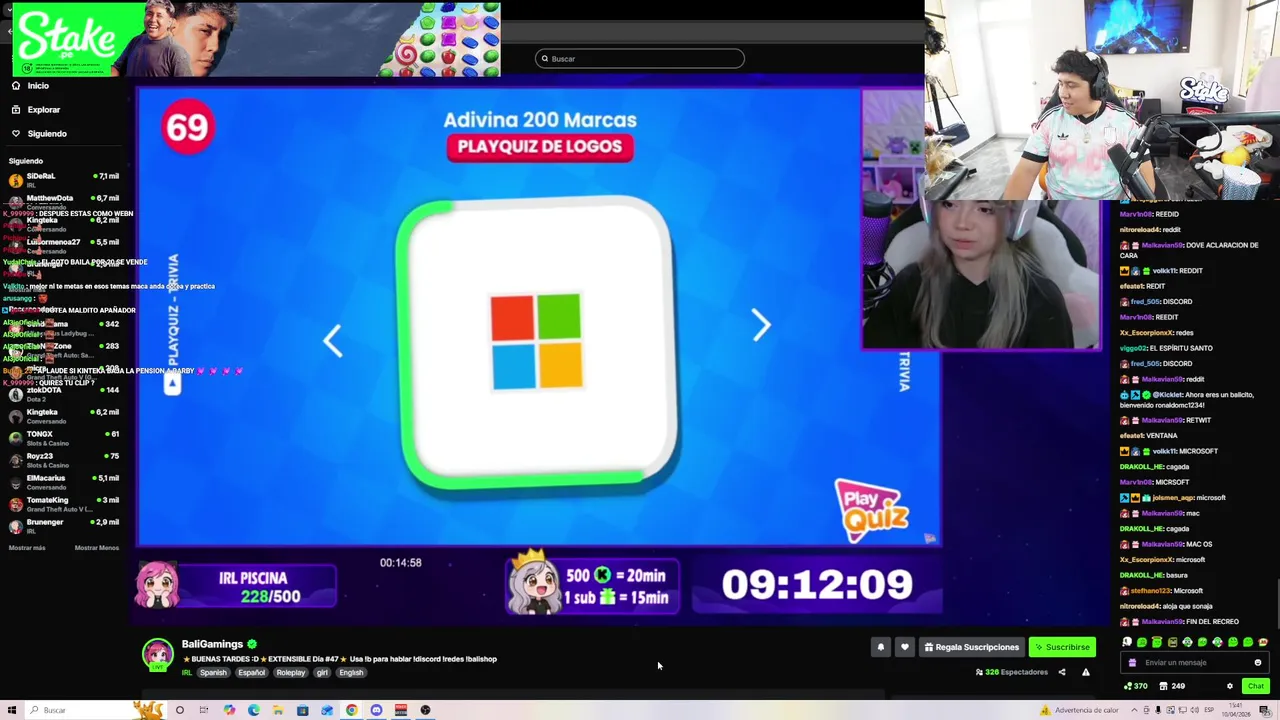Open the shop icon showing 249
Viewport: 1280px width, 720px height.
[1172, 686]
